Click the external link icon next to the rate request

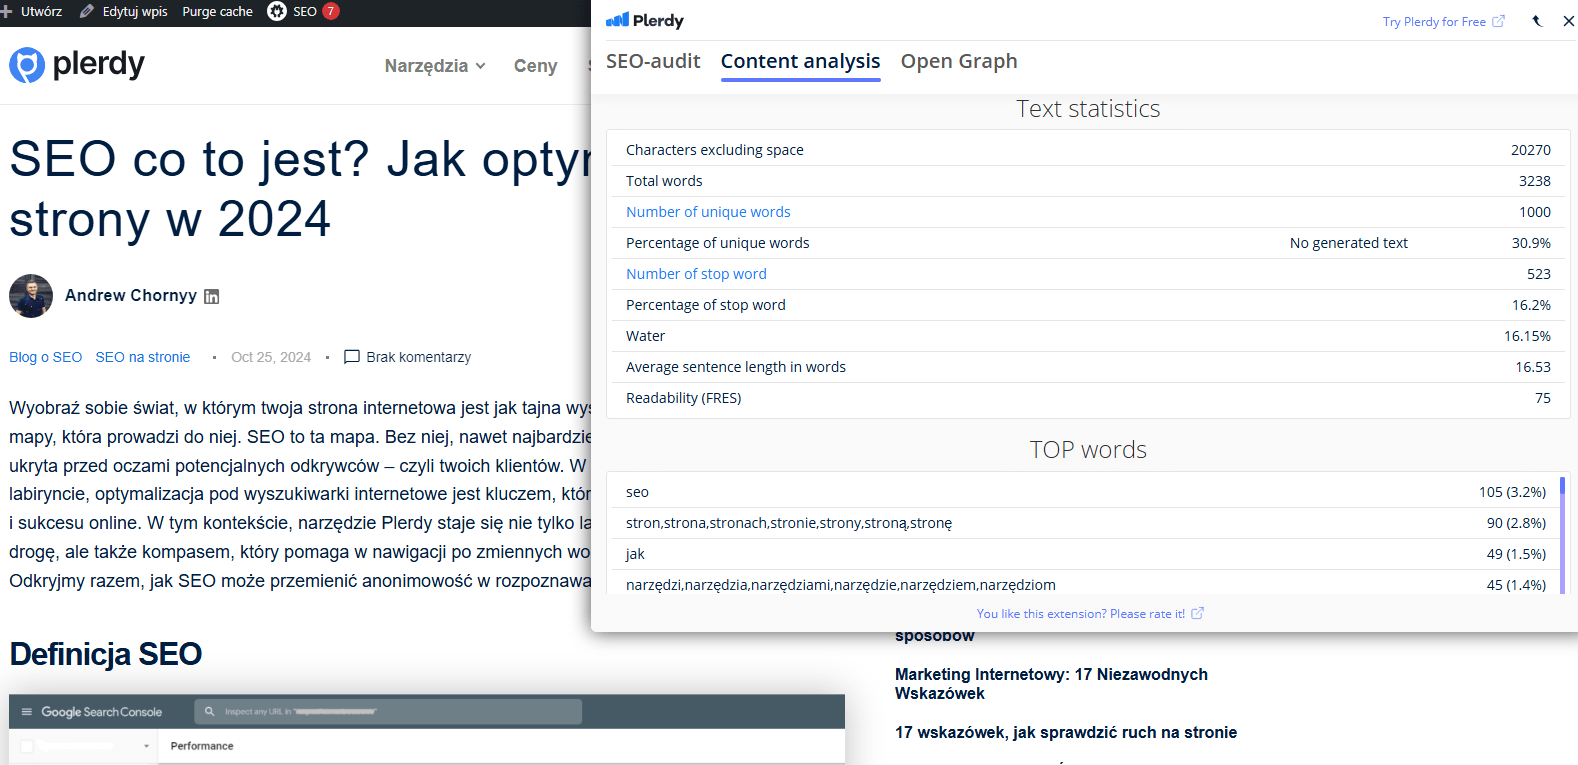[x=1197, y=613]
